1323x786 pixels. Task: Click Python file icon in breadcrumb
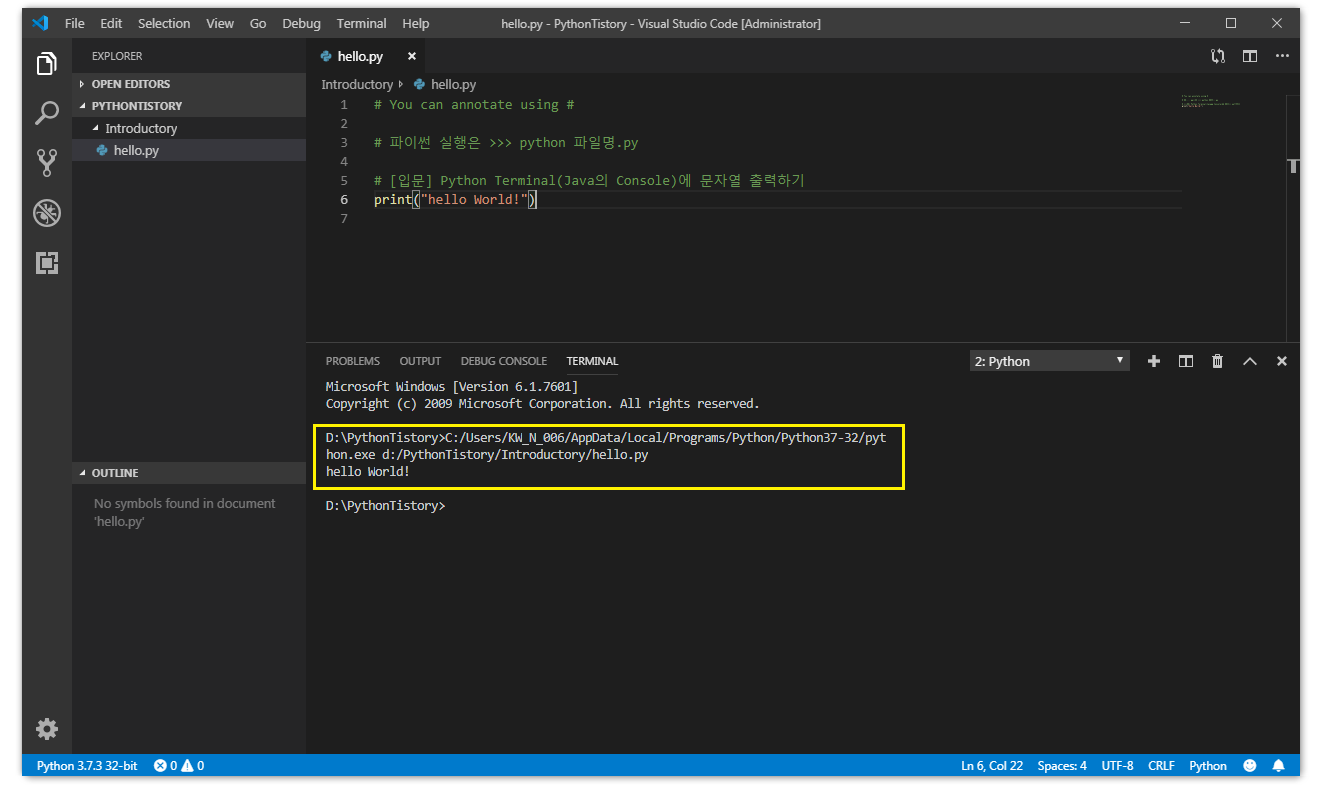(x=419, y=85)
